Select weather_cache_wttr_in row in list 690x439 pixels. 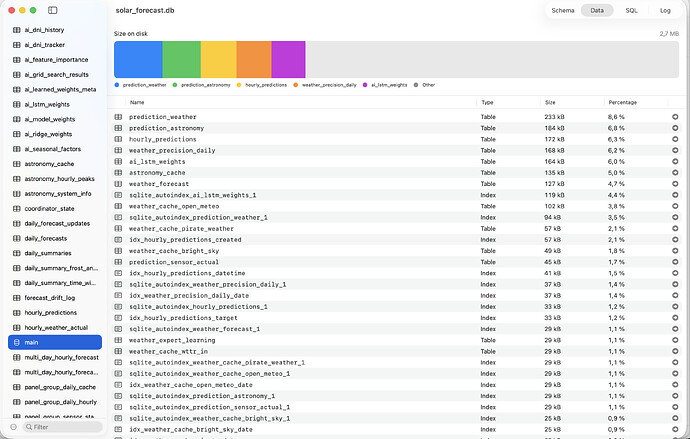tap(396, 351)
